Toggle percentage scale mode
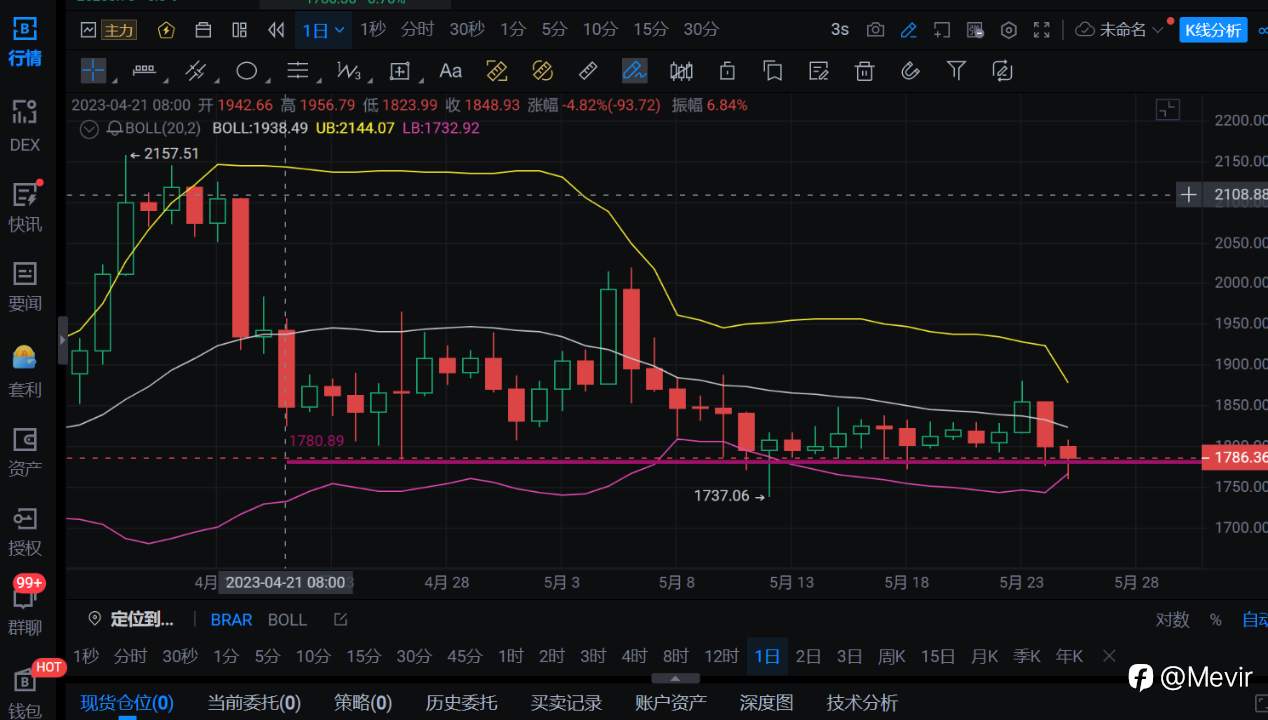 coord(1215,620)
